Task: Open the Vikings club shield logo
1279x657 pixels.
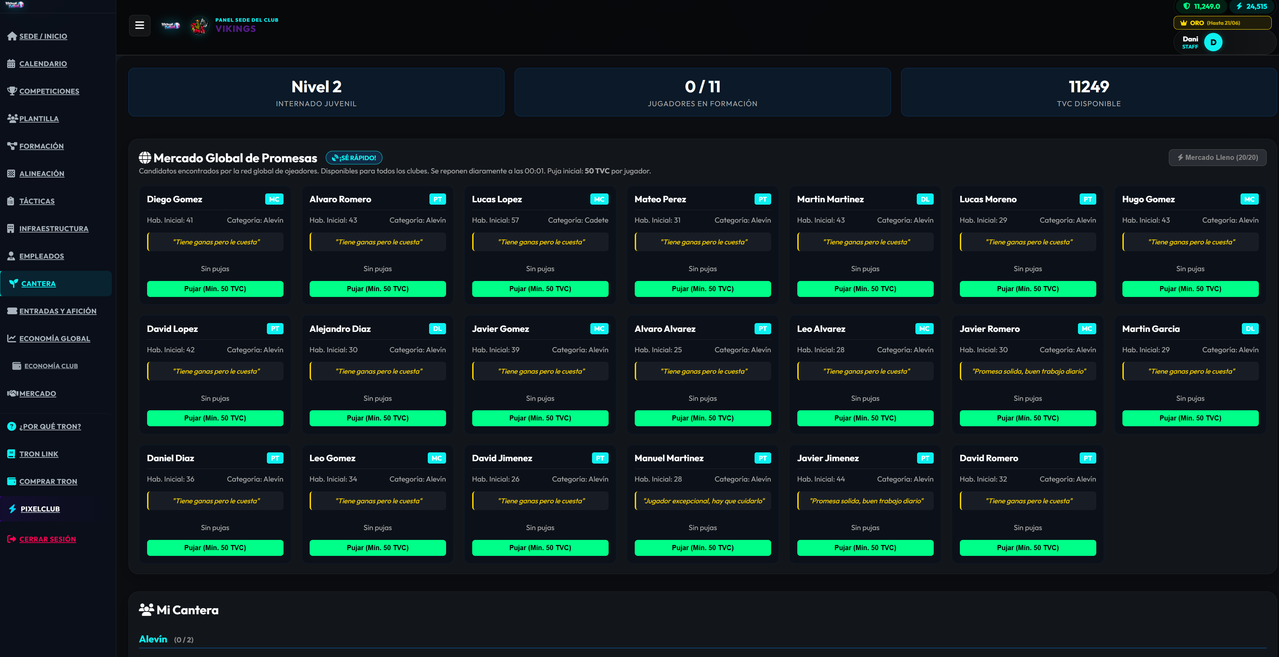Action: (x=200, y=25)
